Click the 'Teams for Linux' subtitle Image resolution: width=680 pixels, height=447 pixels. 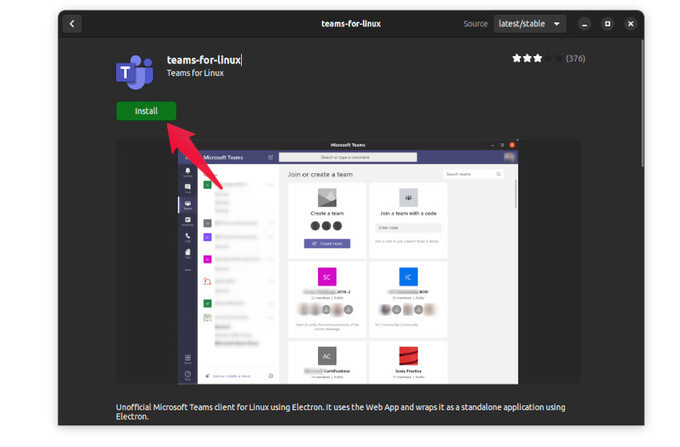195,73
